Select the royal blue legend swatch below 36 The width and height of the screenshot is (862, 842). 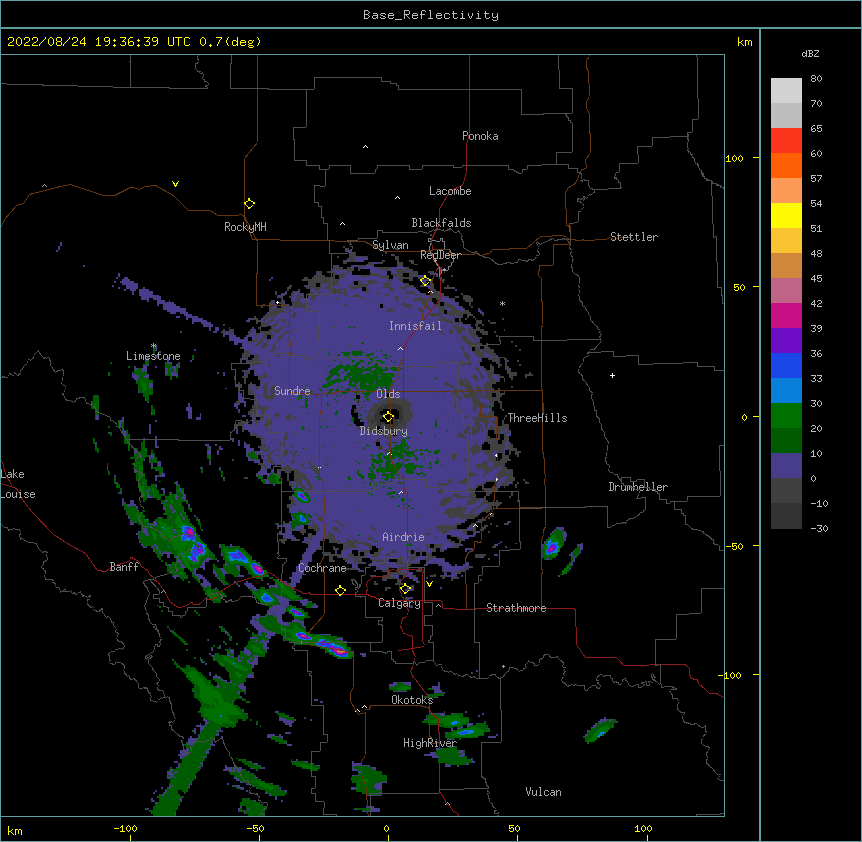[x=786, y=365]
